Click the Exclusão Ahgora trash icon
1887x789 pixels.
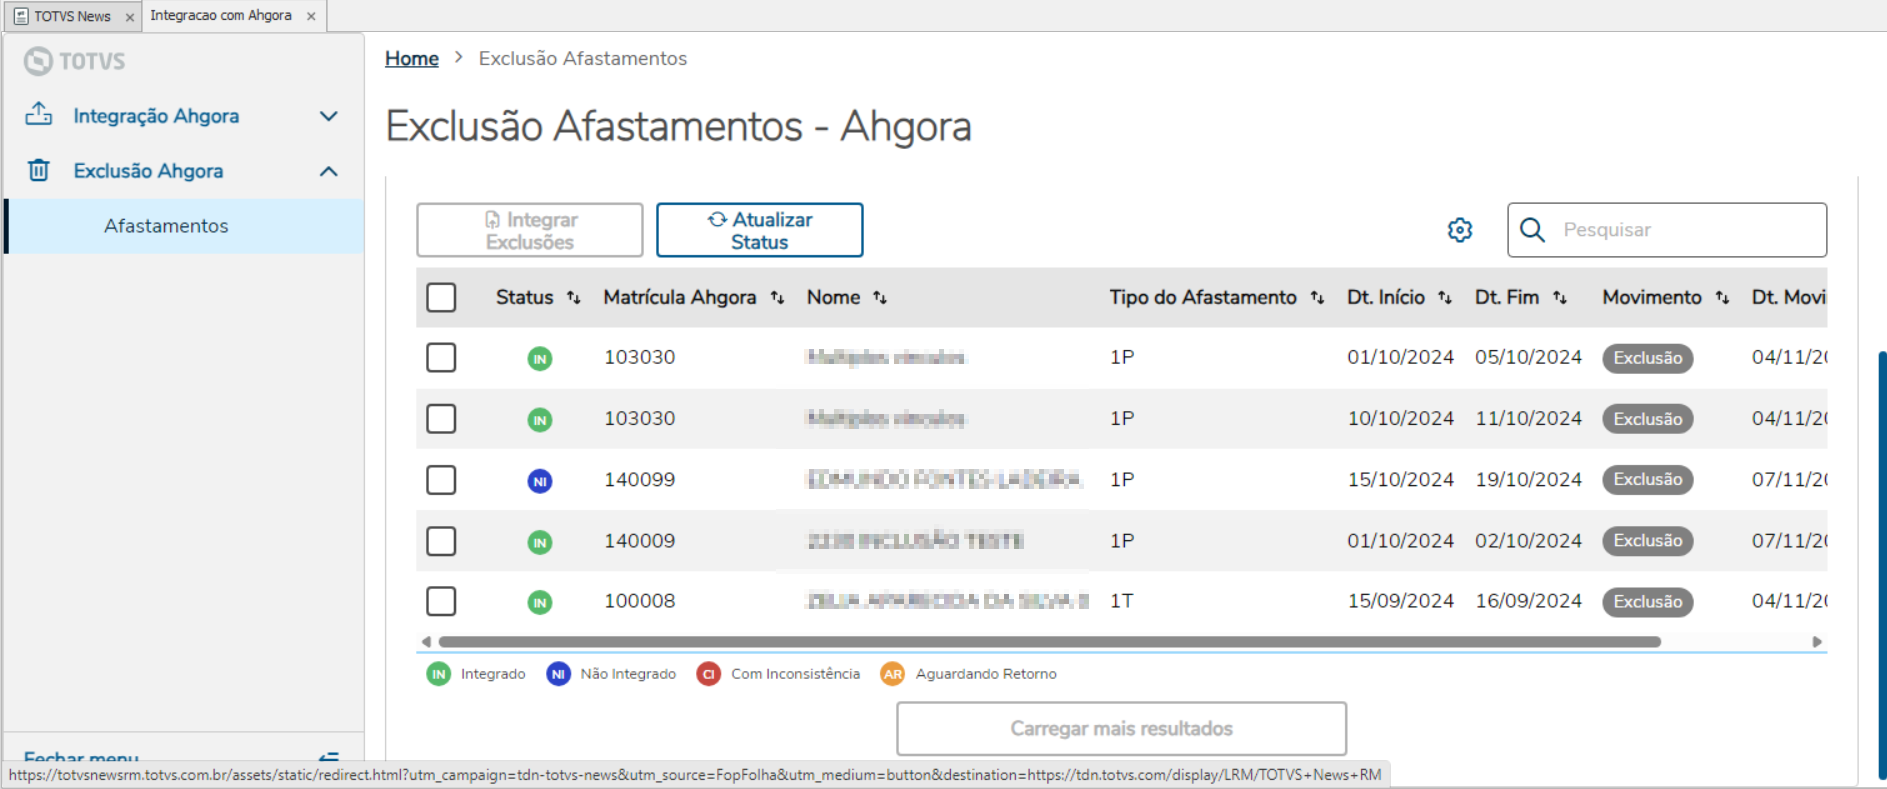pyautogui.click(x=39, y=170)
